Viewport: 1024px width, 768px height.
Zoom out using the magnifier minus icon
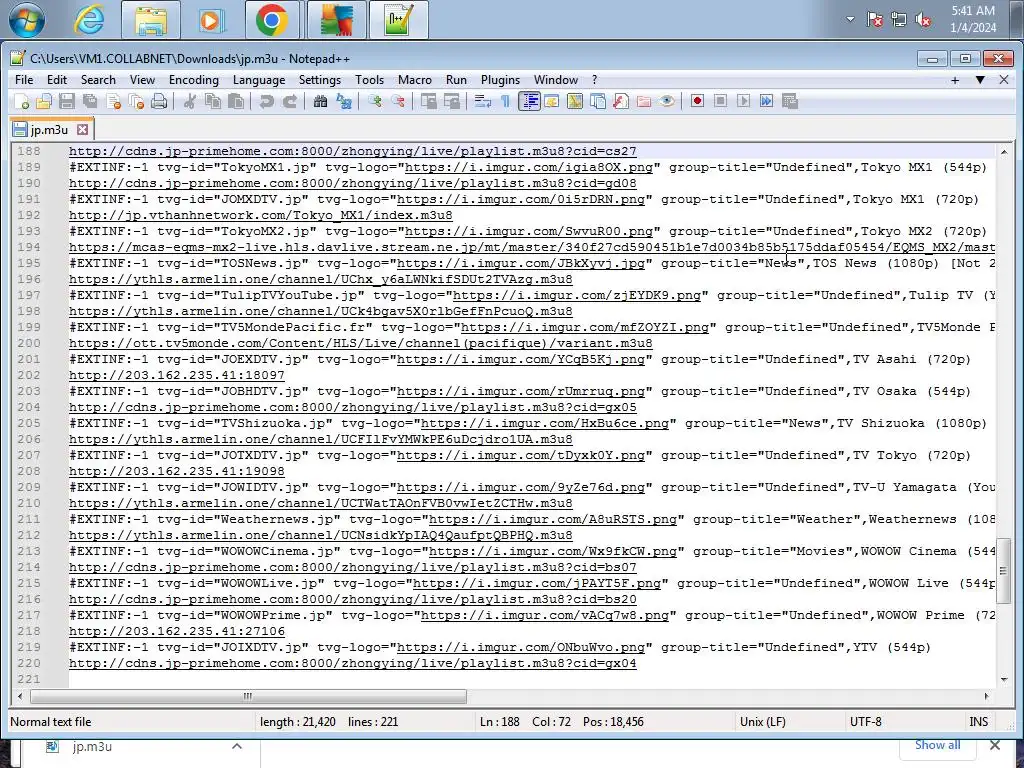(397, 101)
